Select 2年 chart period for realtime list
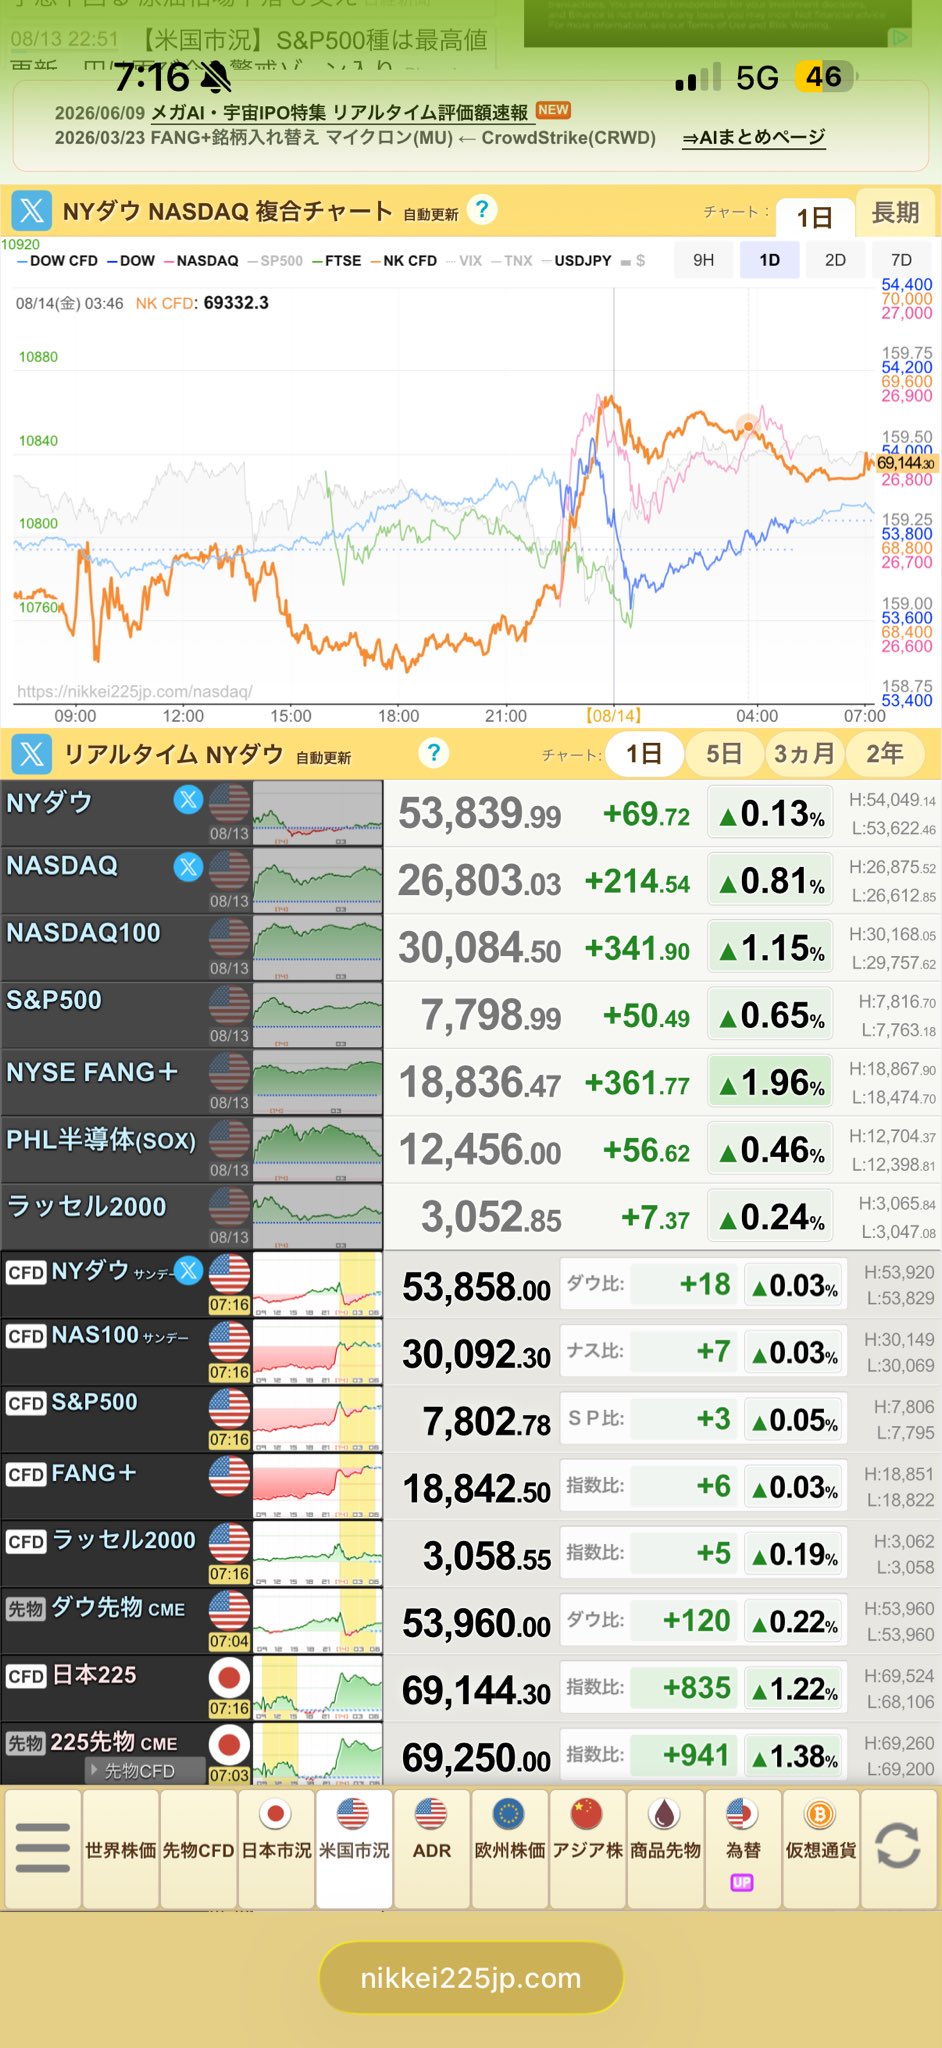Image resolution: width=942 pixels, height=2048 pixels. click(x=884, y=754)
